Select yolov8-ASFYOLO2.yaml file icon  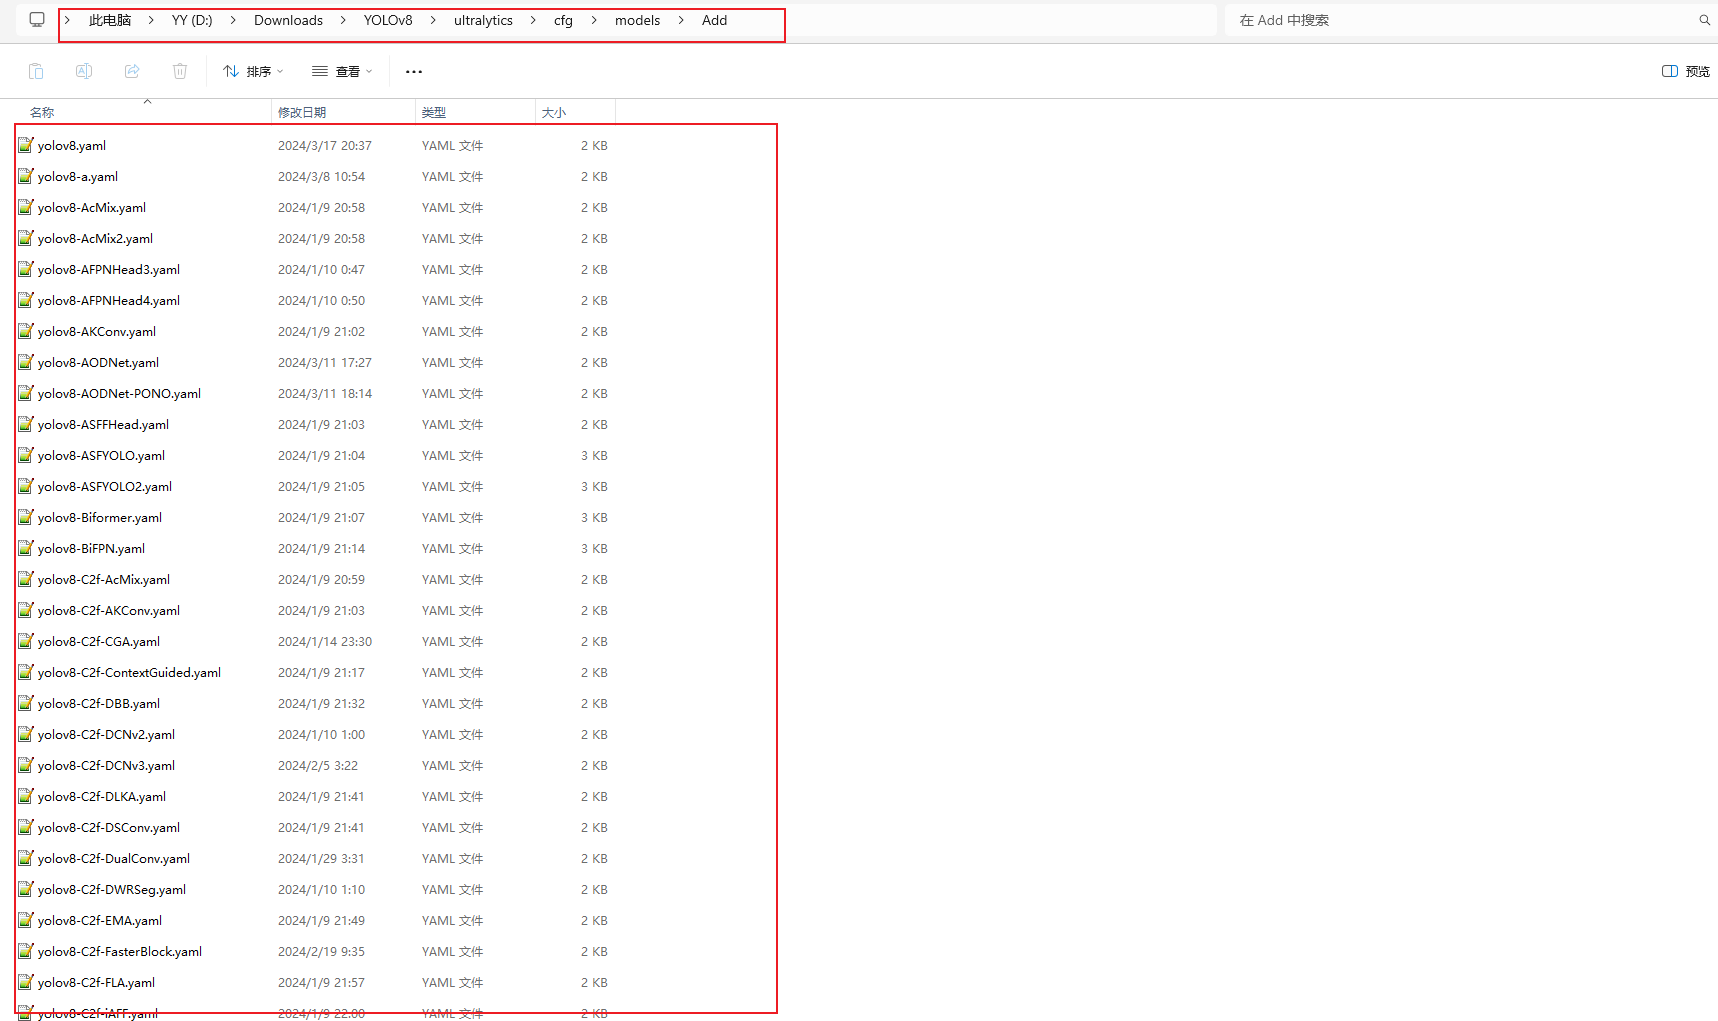tap(26, 486)
